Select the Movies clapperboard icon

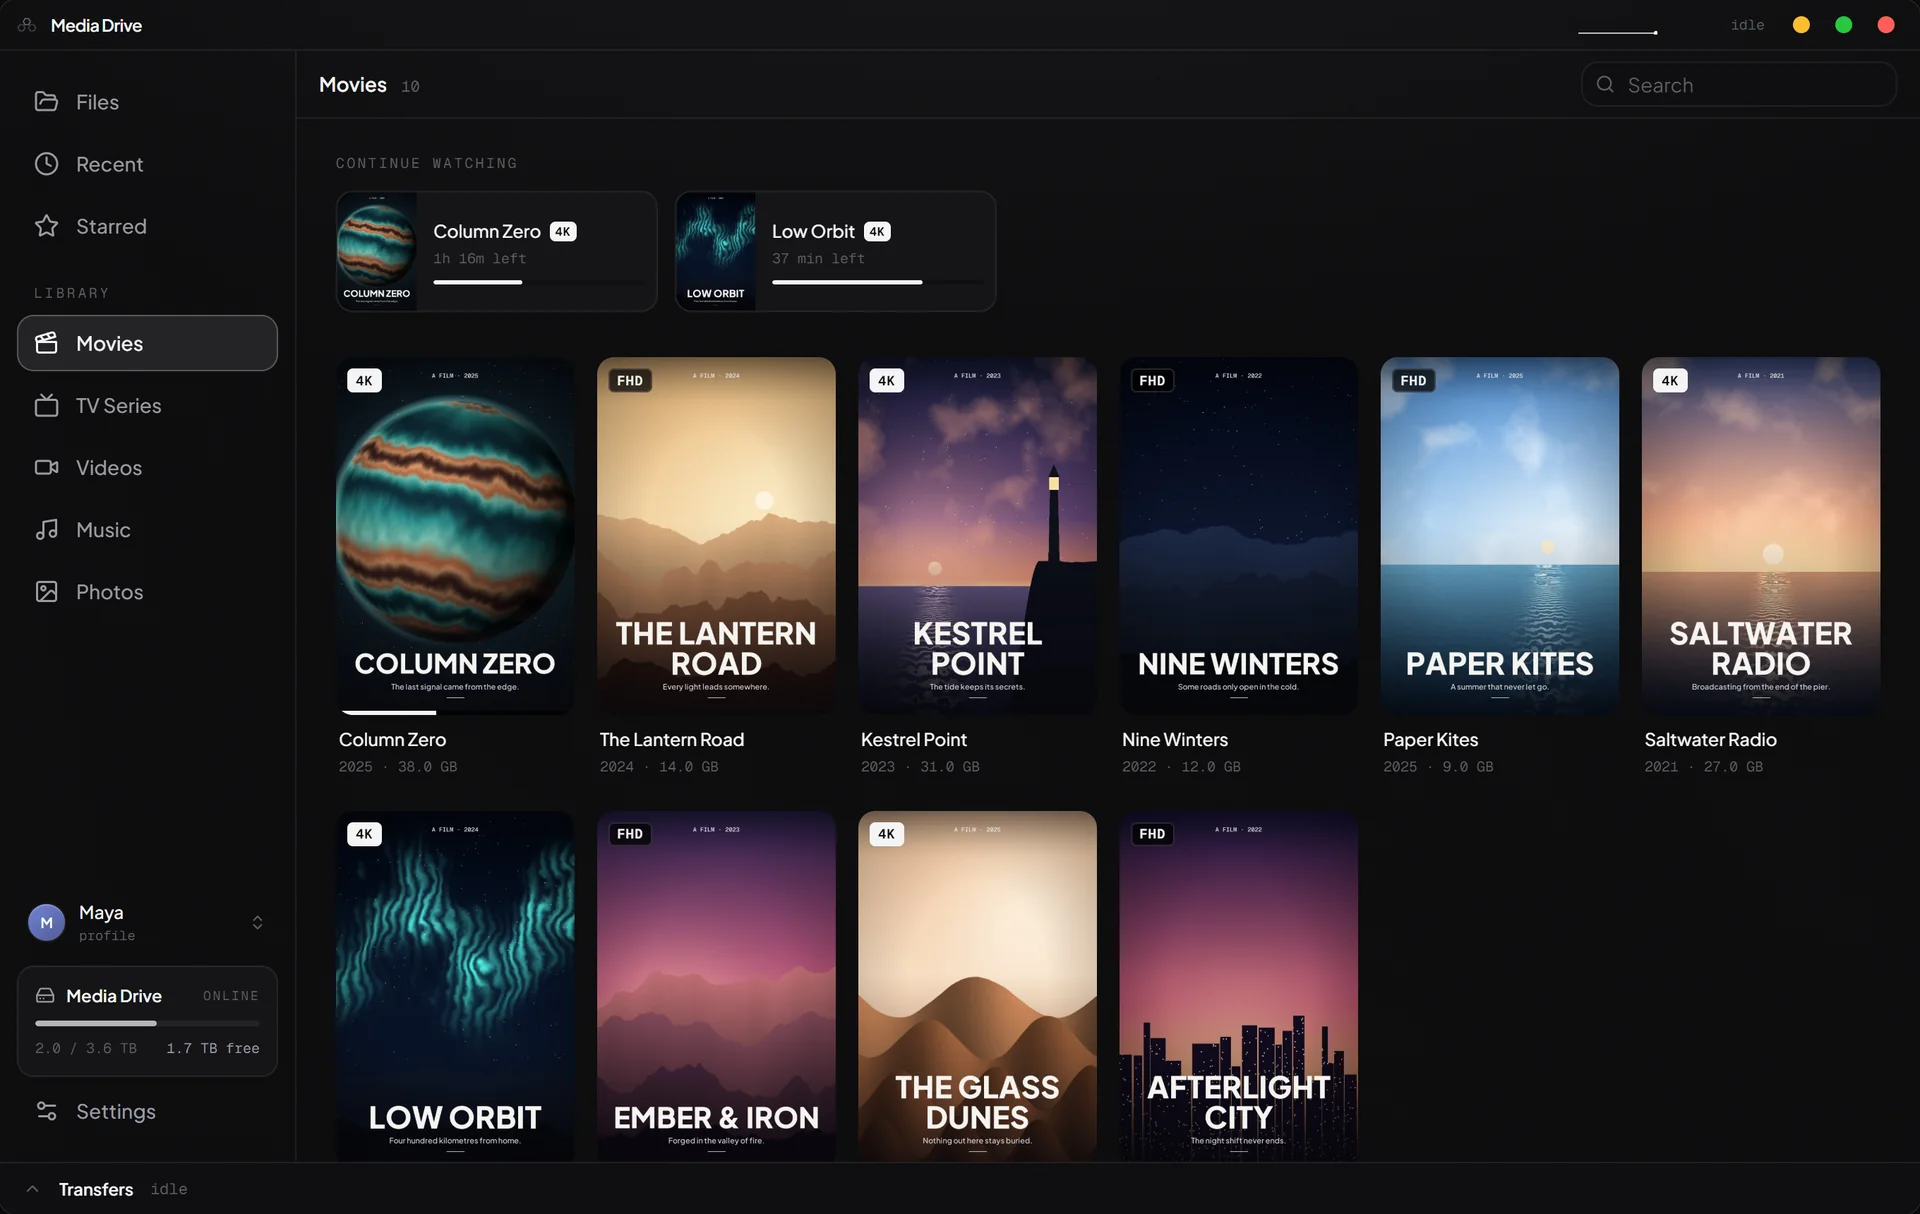coord(46,343)
